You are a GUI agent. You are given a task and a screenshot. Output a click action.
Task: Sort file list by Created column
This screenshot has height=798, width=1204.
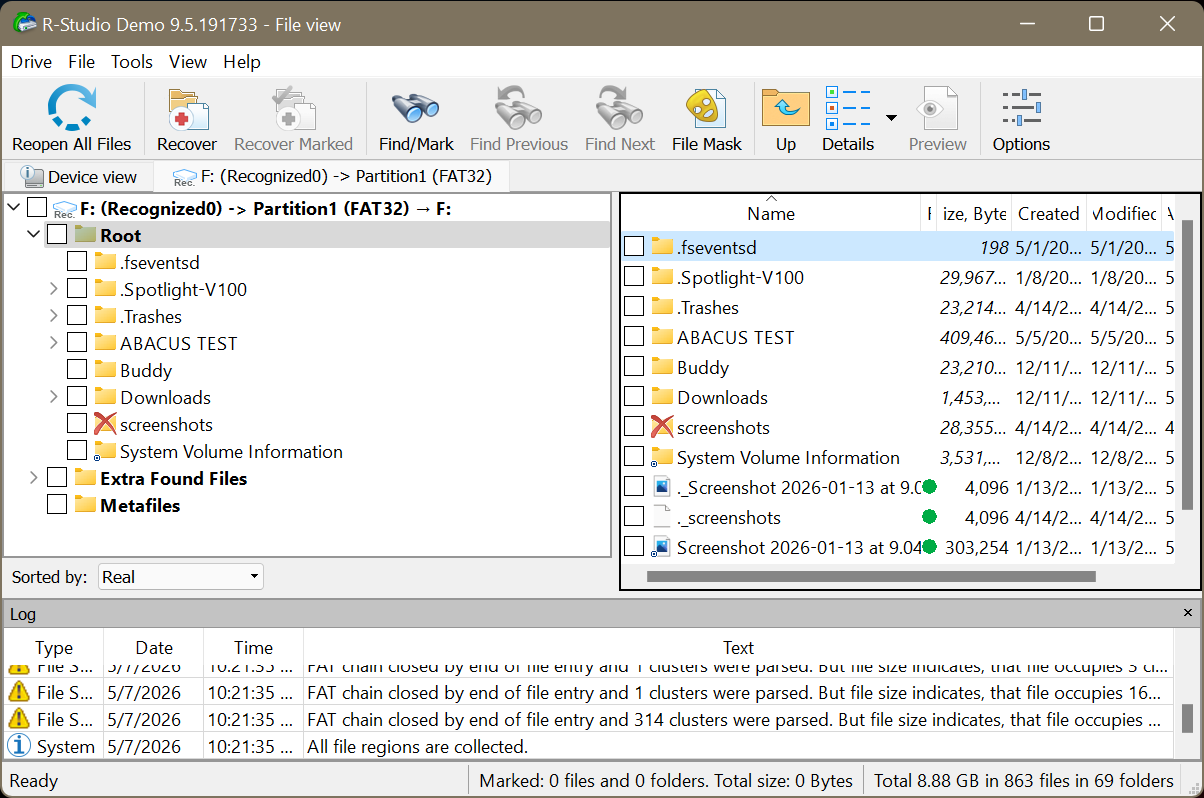click(1048, 213)
